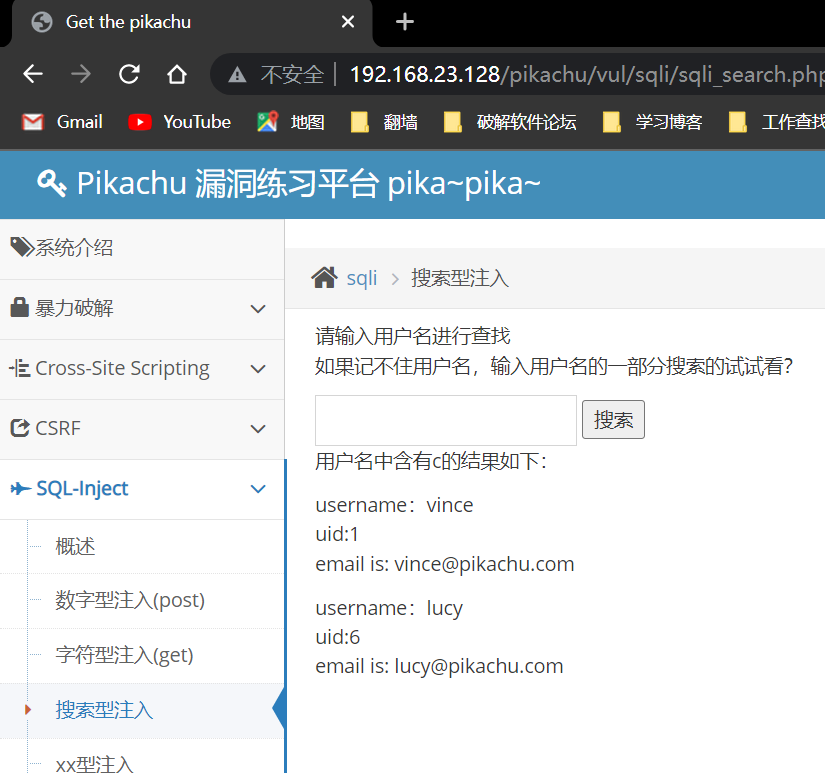Open the YouTube bookmark
This screenshot has height=773, width=825.
pyautogui.click(x=180, y=122)
